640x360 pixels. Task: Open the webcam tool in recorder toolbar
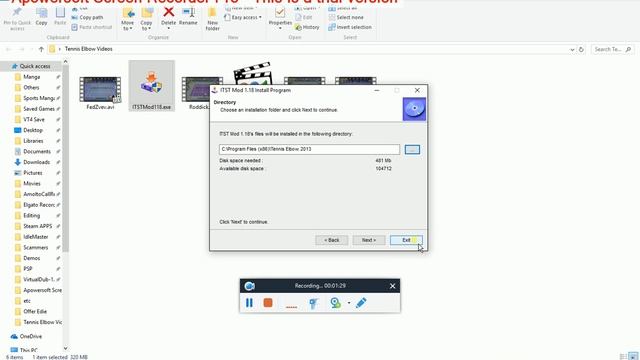336,303
